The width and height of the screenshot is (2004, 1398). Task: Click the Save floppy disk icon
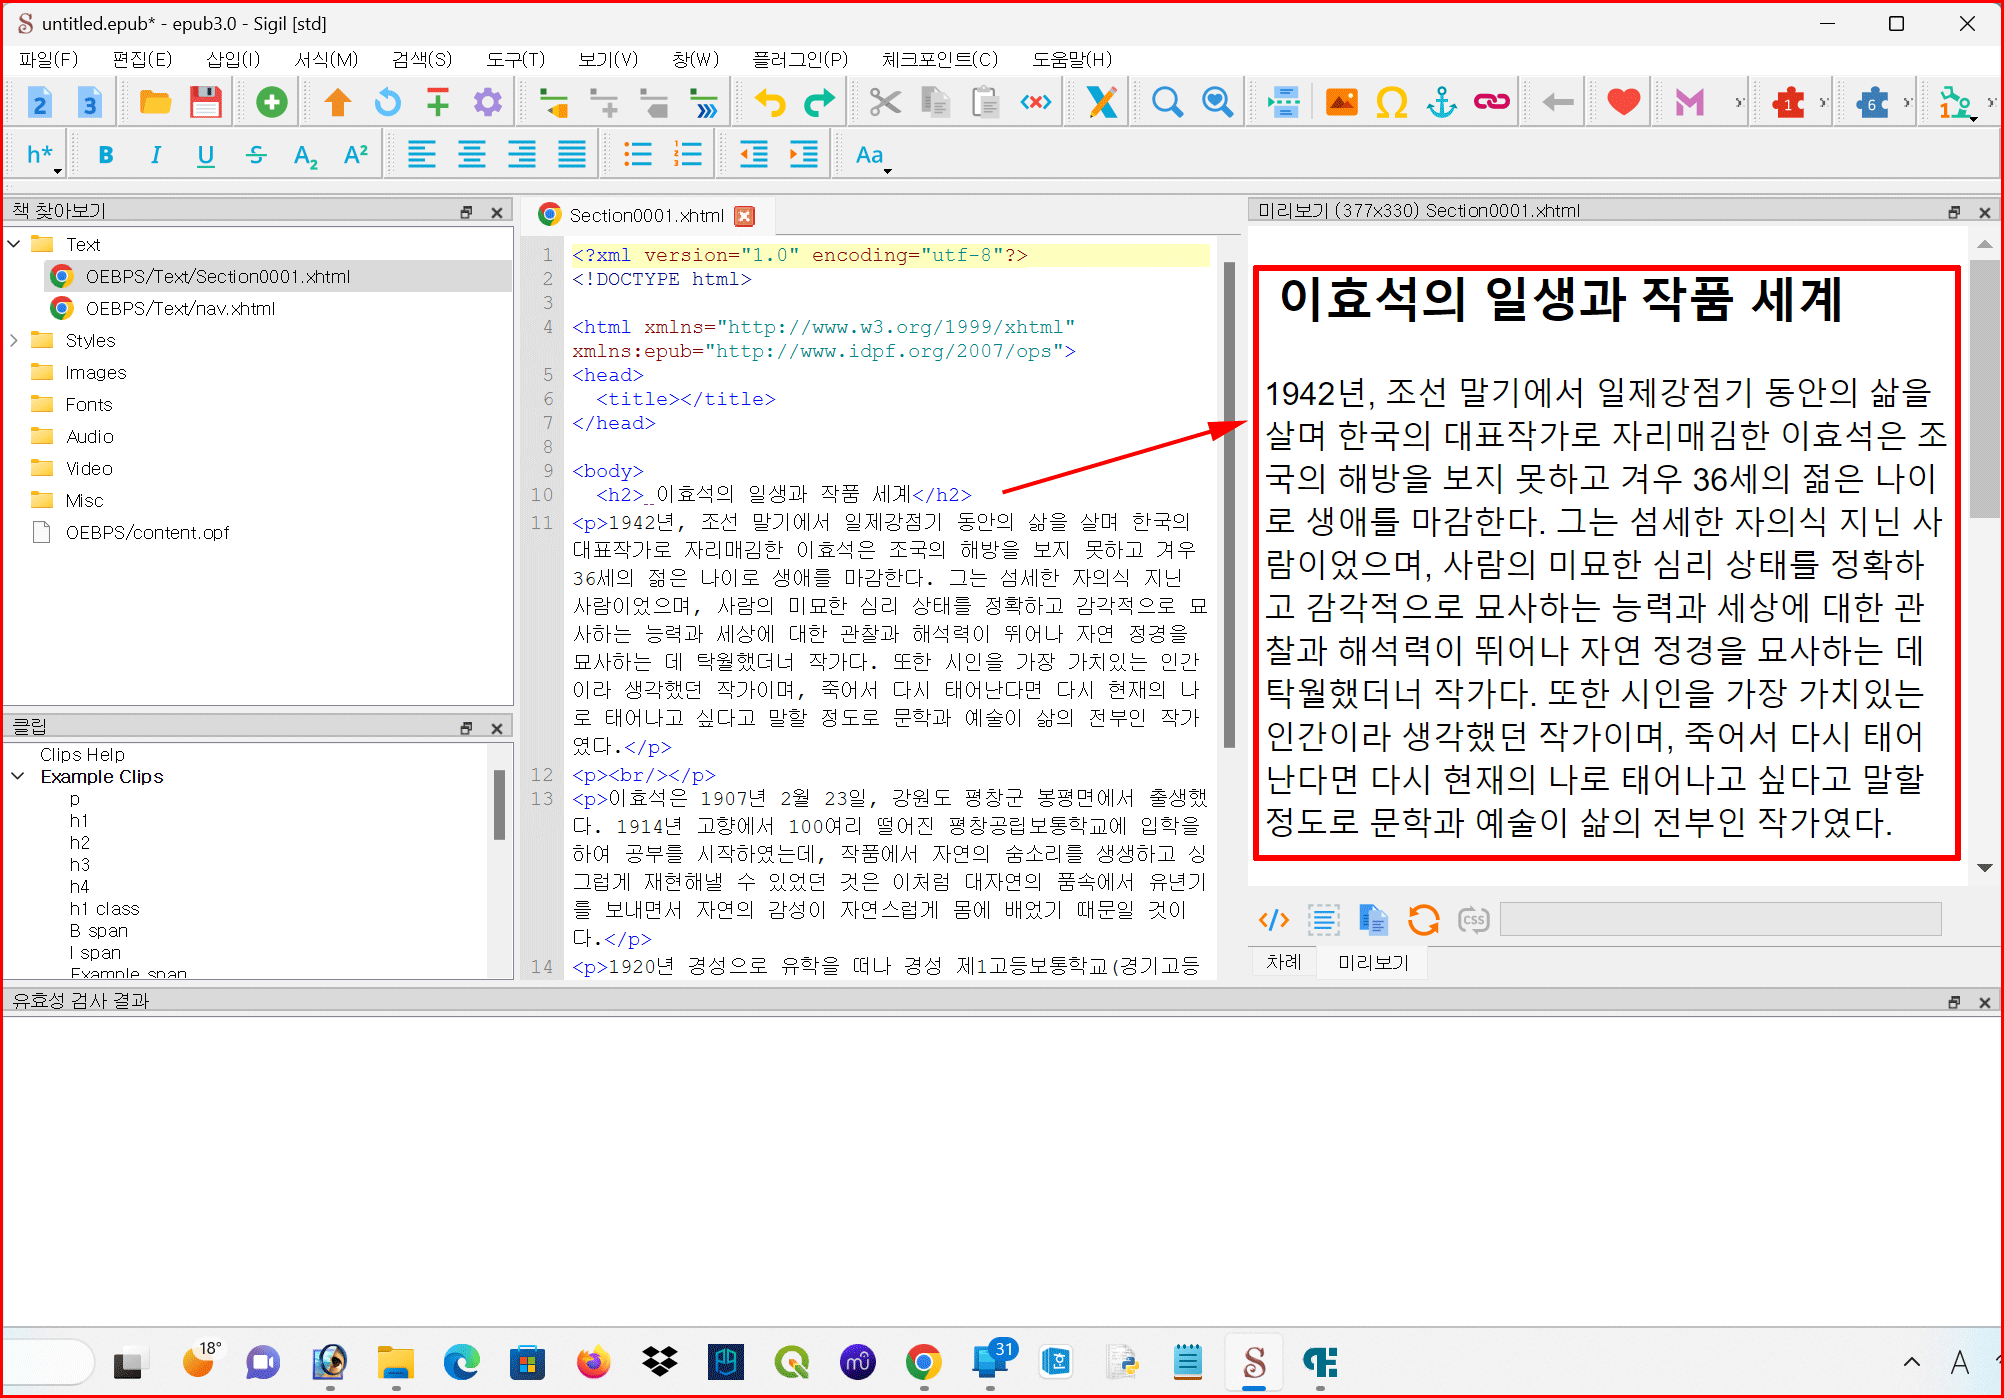click(x=206, y=102)
